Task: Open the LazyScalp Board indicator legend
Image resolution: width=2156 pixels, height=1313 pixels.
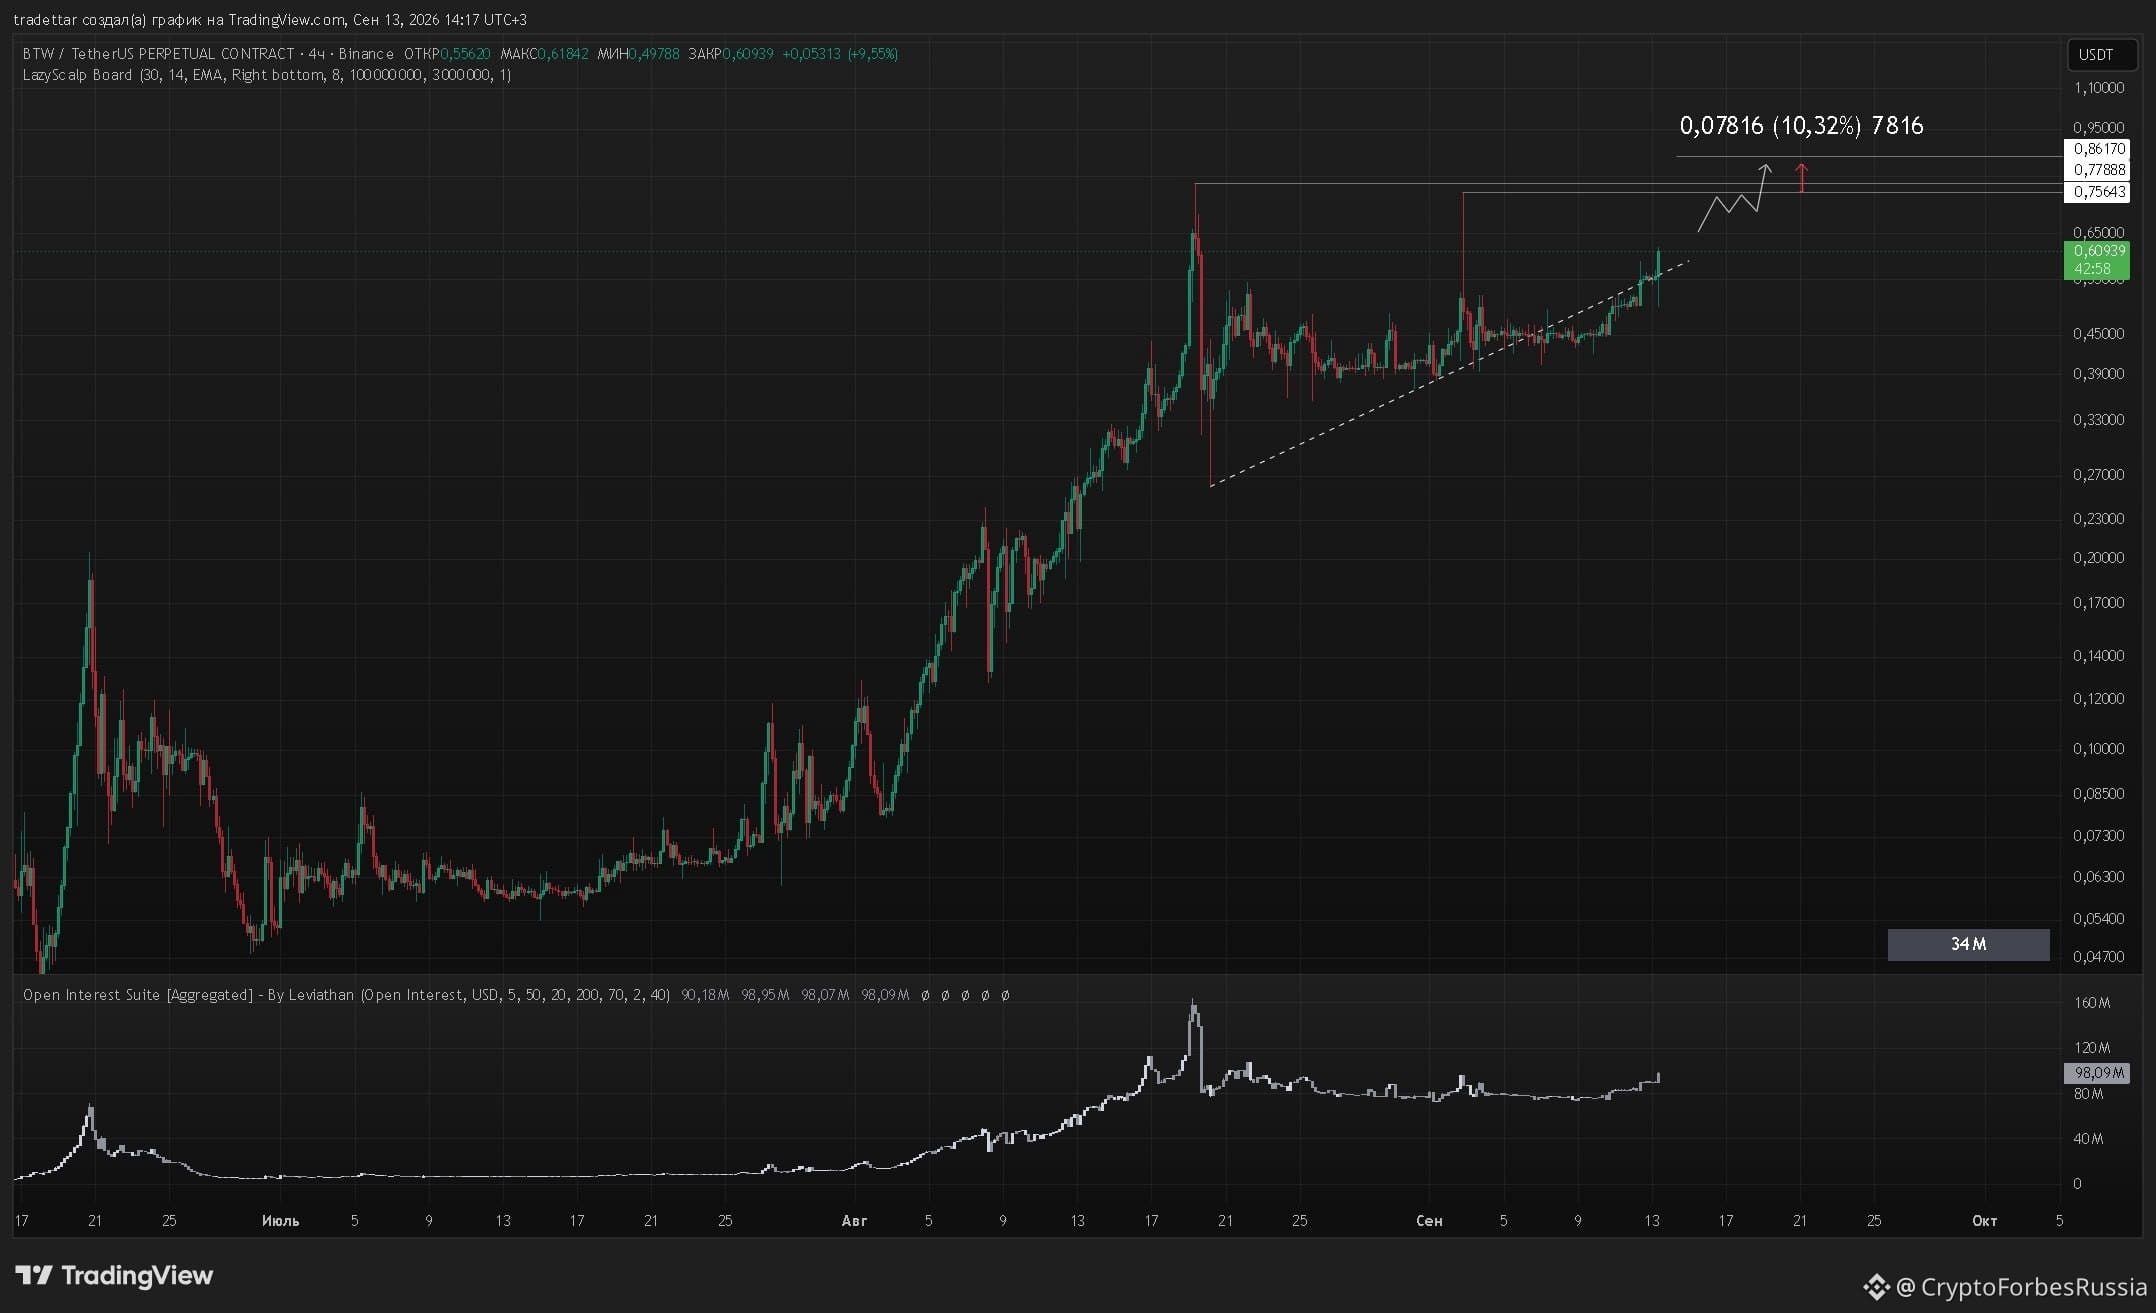Action: (267, 75)
